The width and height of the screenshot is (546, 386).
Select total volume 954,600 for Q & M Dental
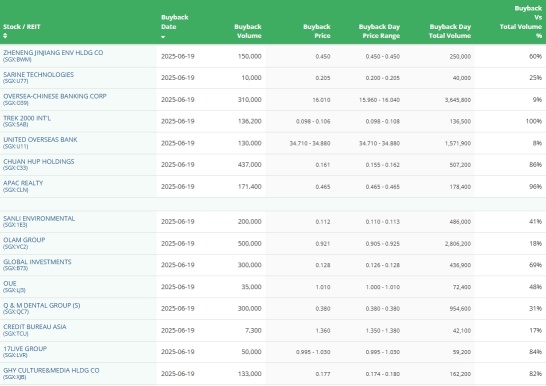pos(460,309)
